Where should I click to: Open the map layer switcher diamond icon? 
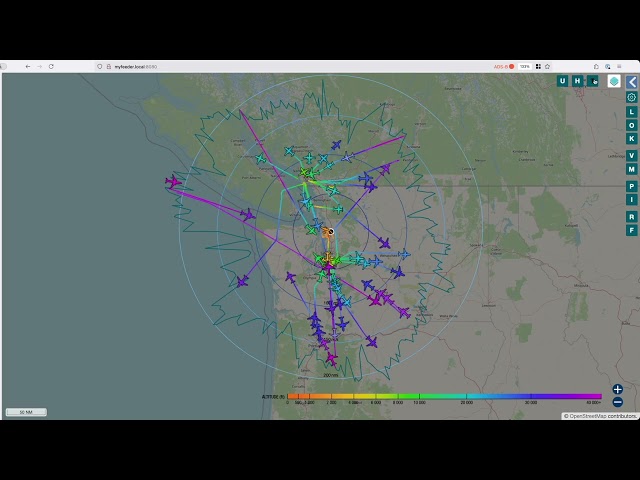point(614,81)
